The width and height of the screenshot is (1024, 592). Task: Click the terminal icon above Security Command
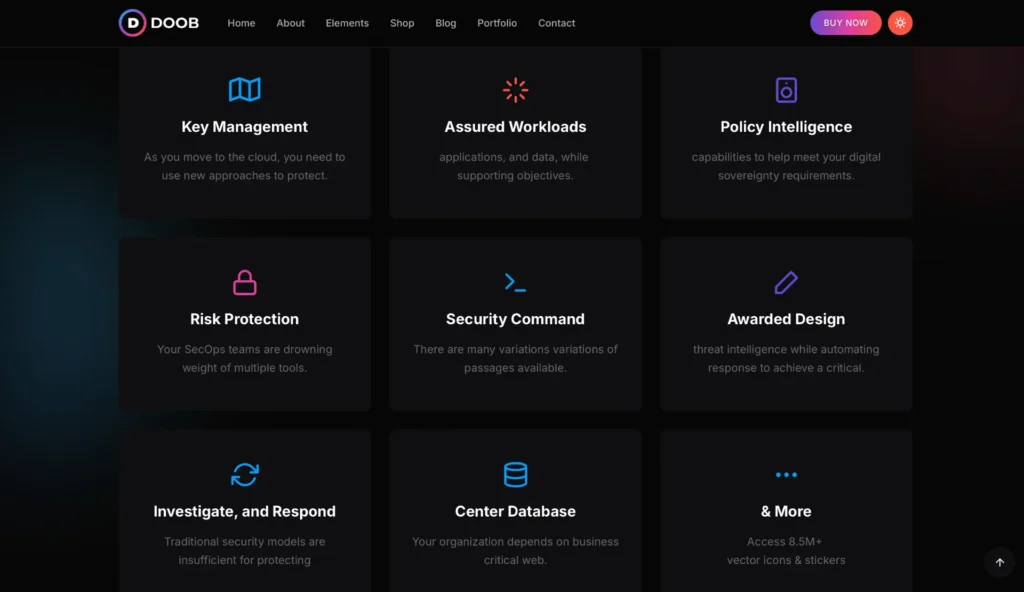click(x=515, y=282)
